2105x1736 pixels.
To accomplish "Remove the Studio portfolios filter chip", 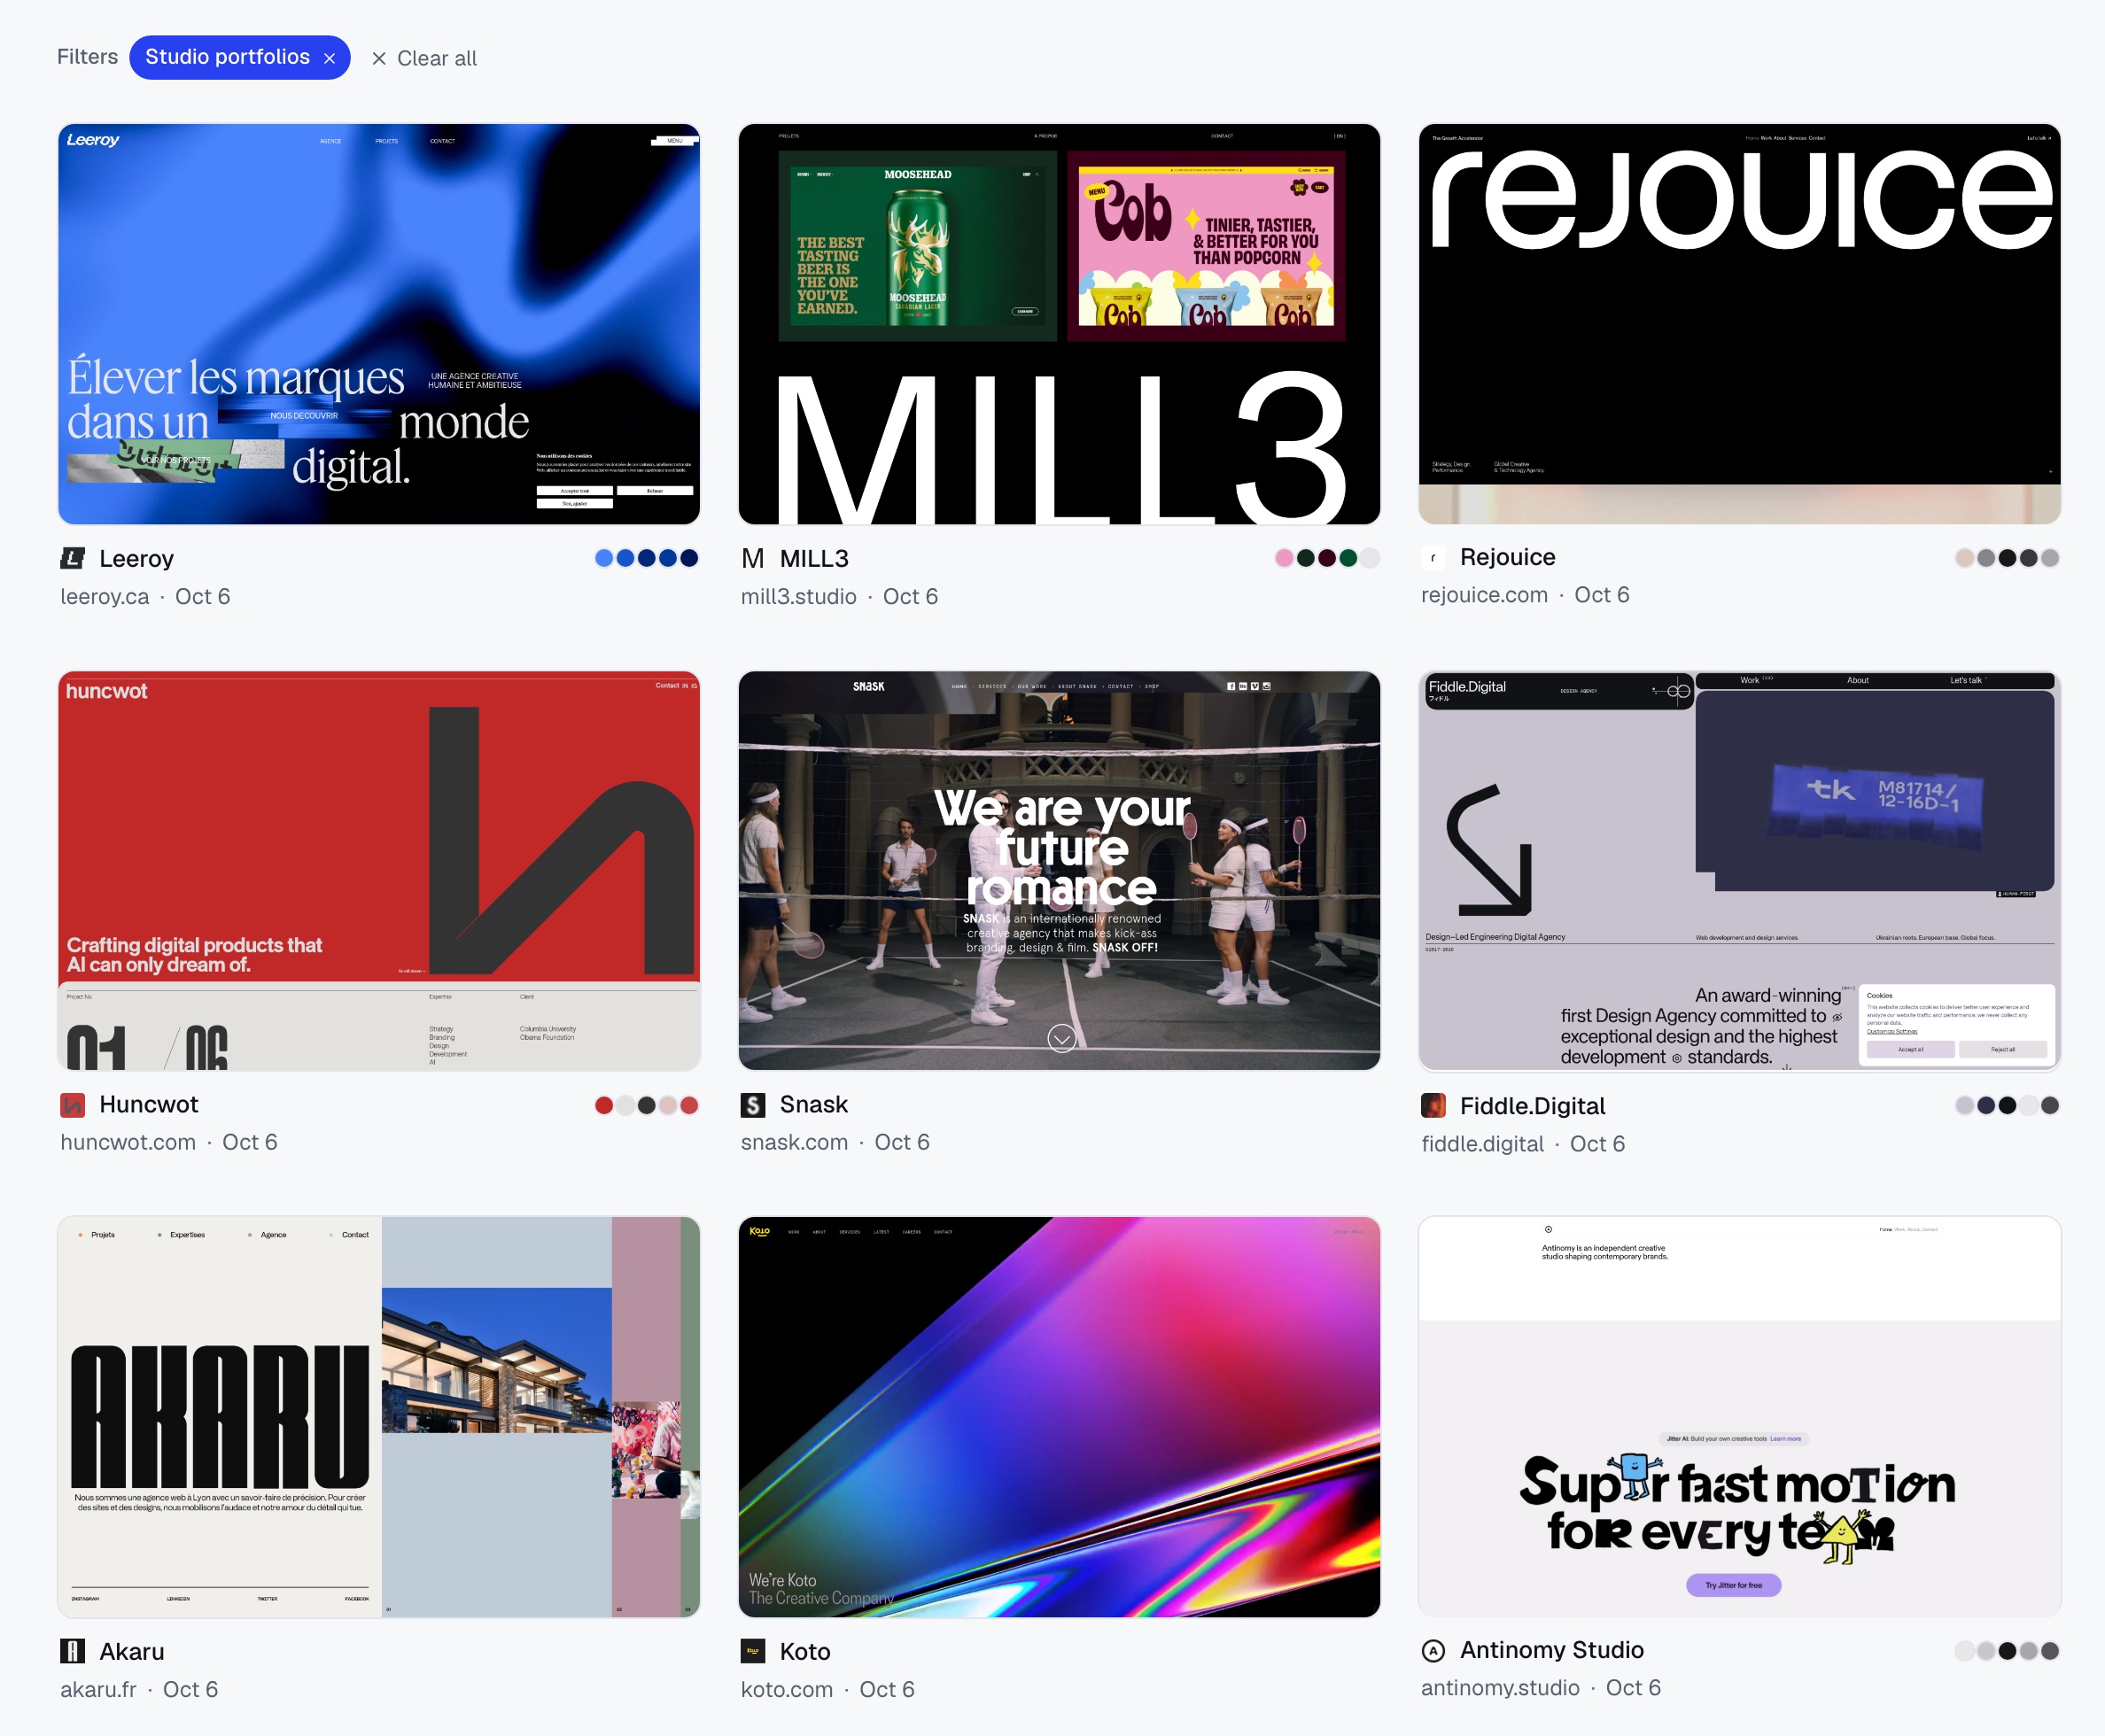I will (329, 58).
